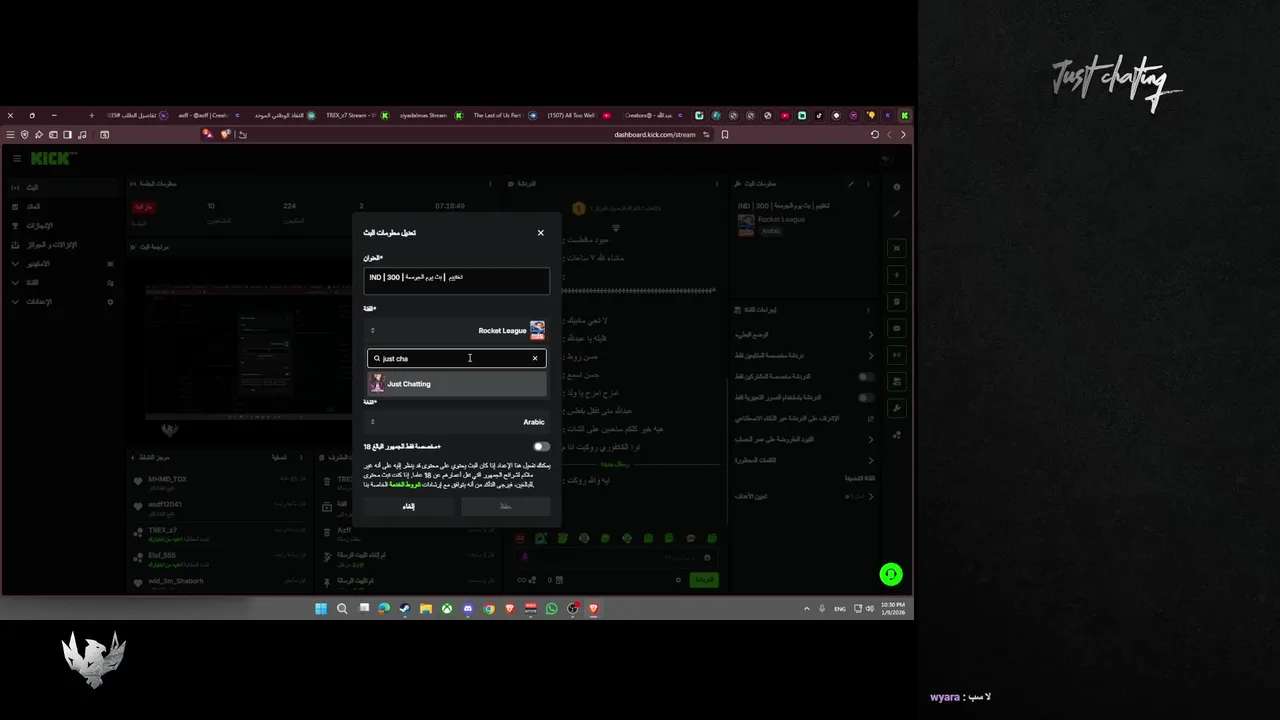
Task: Open Steam from the taskbar
Action: coord(405,609)
